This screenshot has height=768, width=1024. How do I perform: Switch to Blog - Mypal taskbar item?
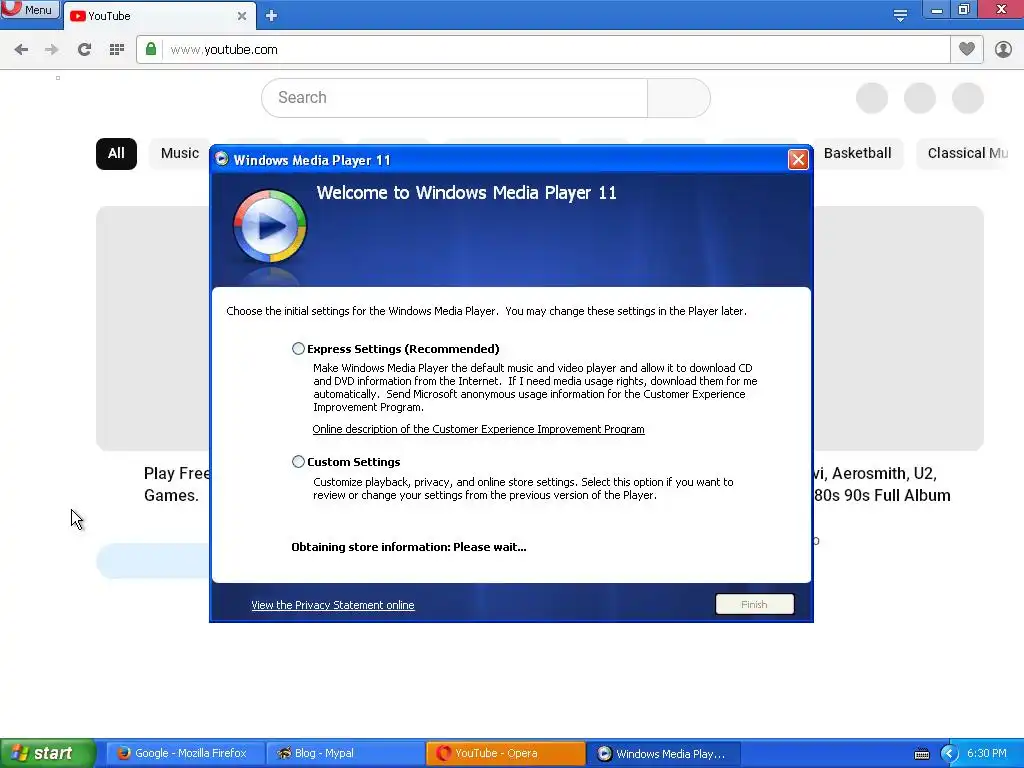tap(345, 753)
